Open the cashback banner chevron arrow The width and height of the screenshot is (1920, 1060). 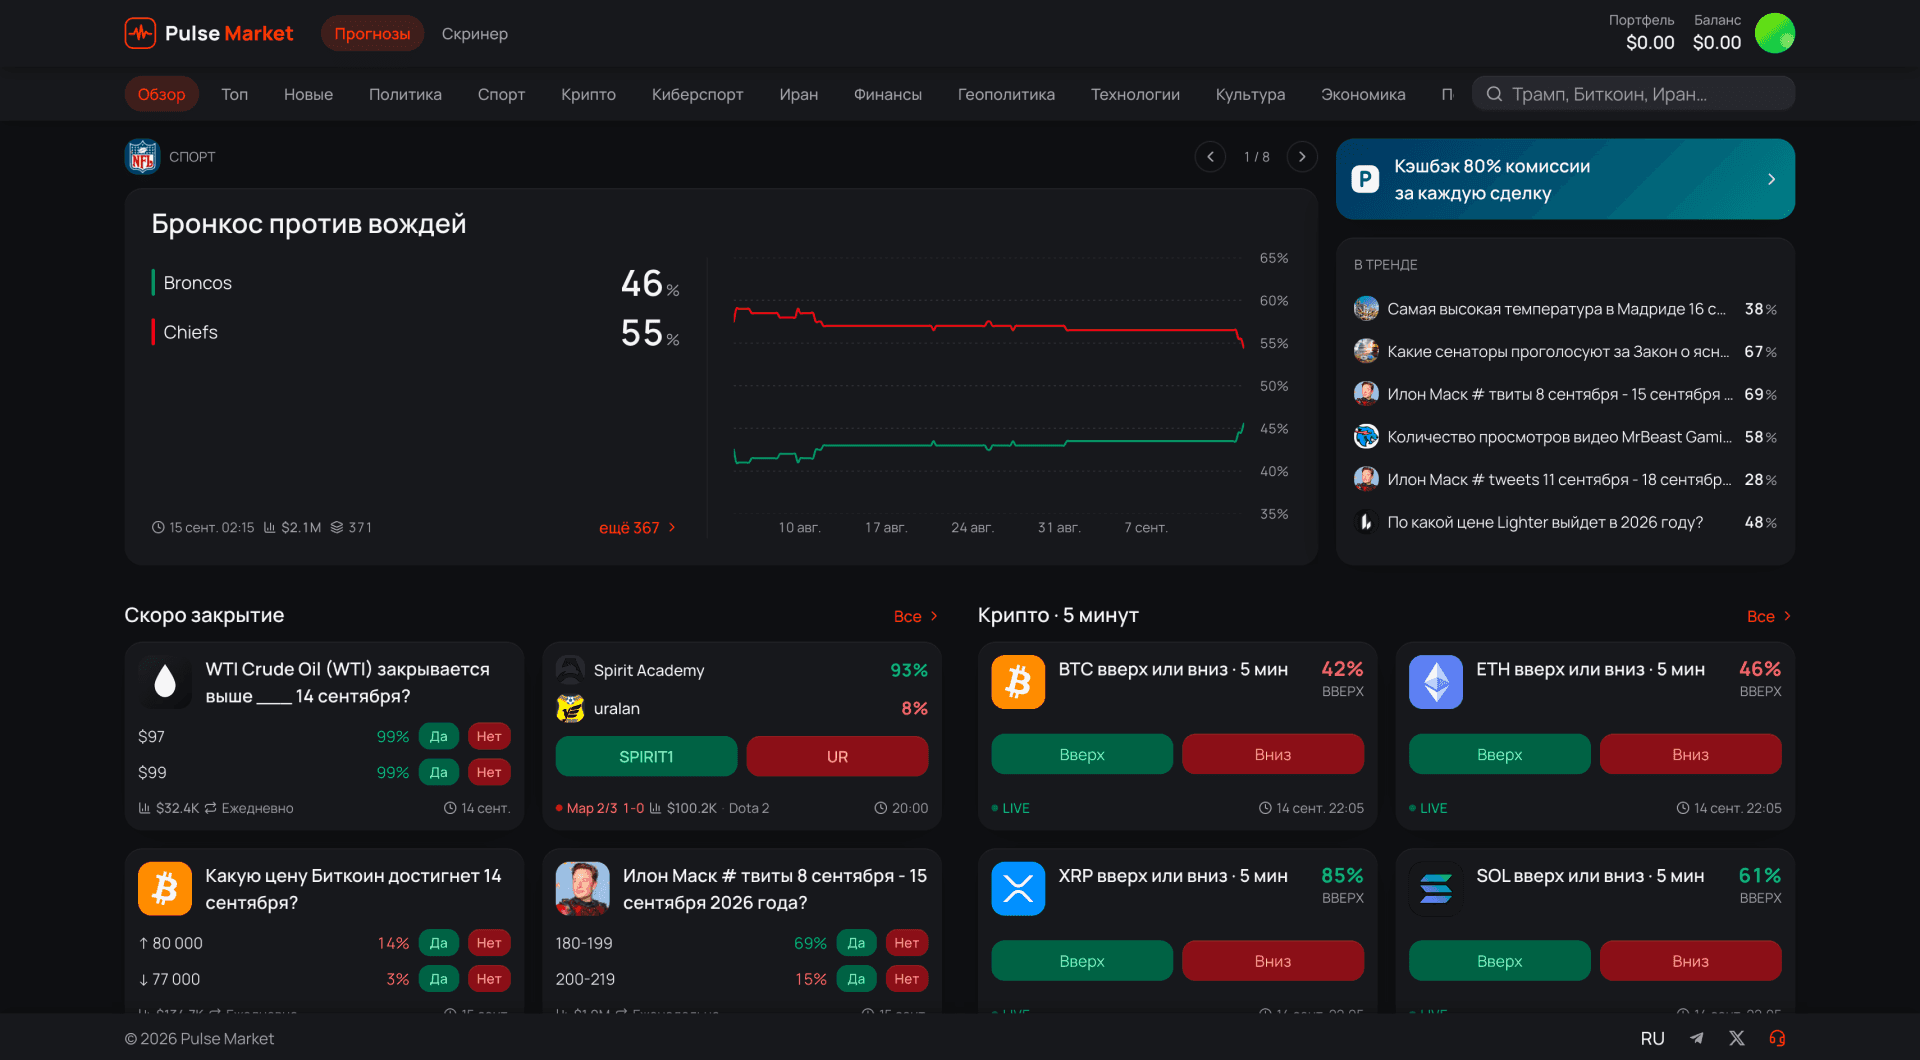[1771, 179]
